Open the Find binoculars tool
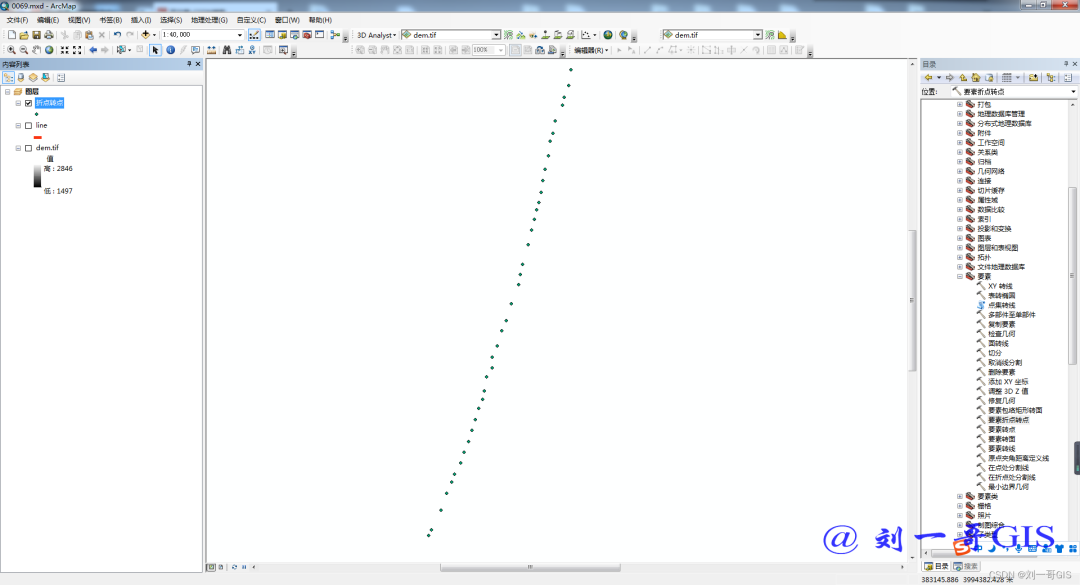This screenshot has height=585, width=1080. [x=227, y=50]
